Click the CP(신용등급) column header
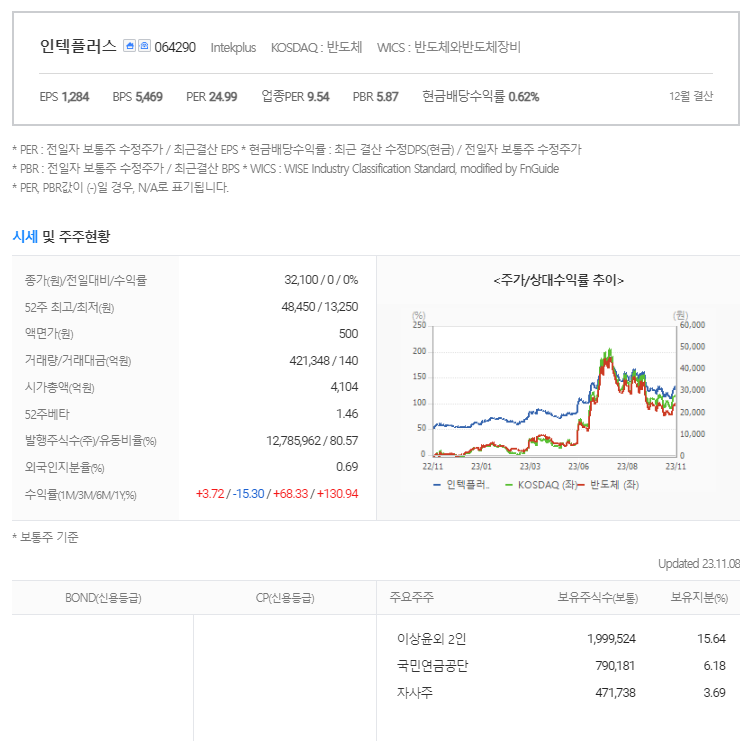 click(x=285, y=598)
